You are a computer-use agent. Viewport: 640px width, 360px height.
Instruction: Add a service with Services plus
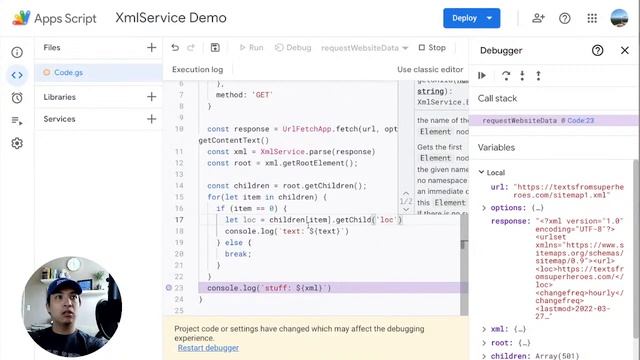coord(151,119)
